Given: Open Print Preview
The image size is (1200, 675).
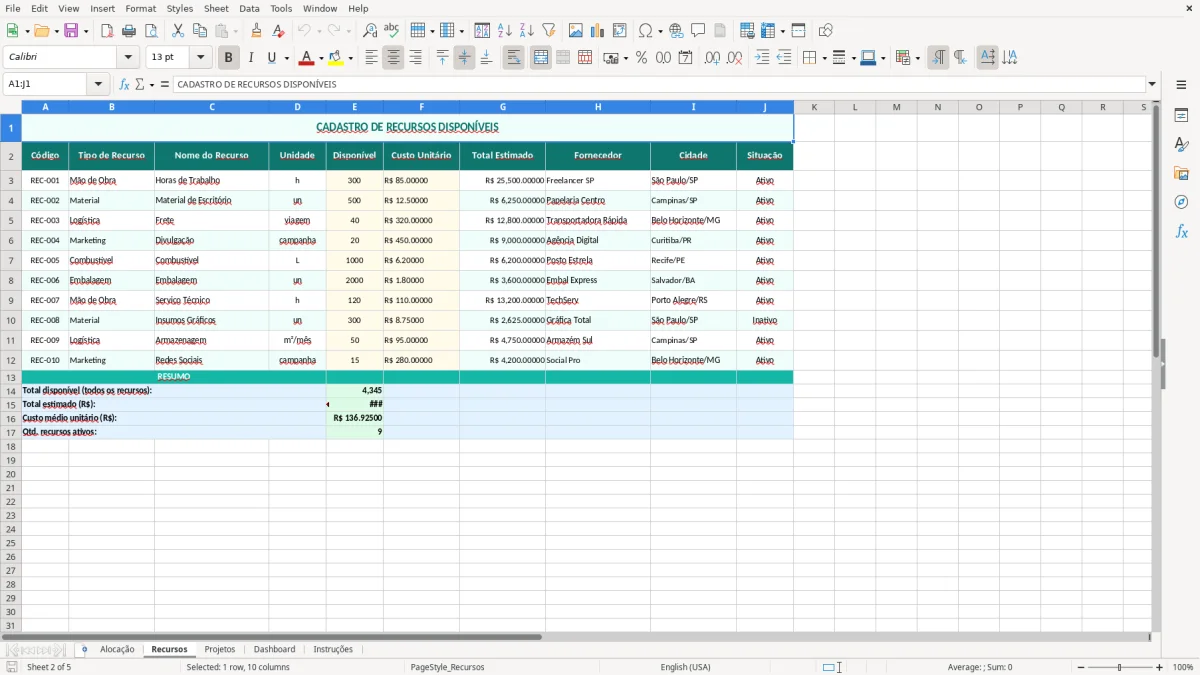Looking at the screenshot, I should (151, 31).
